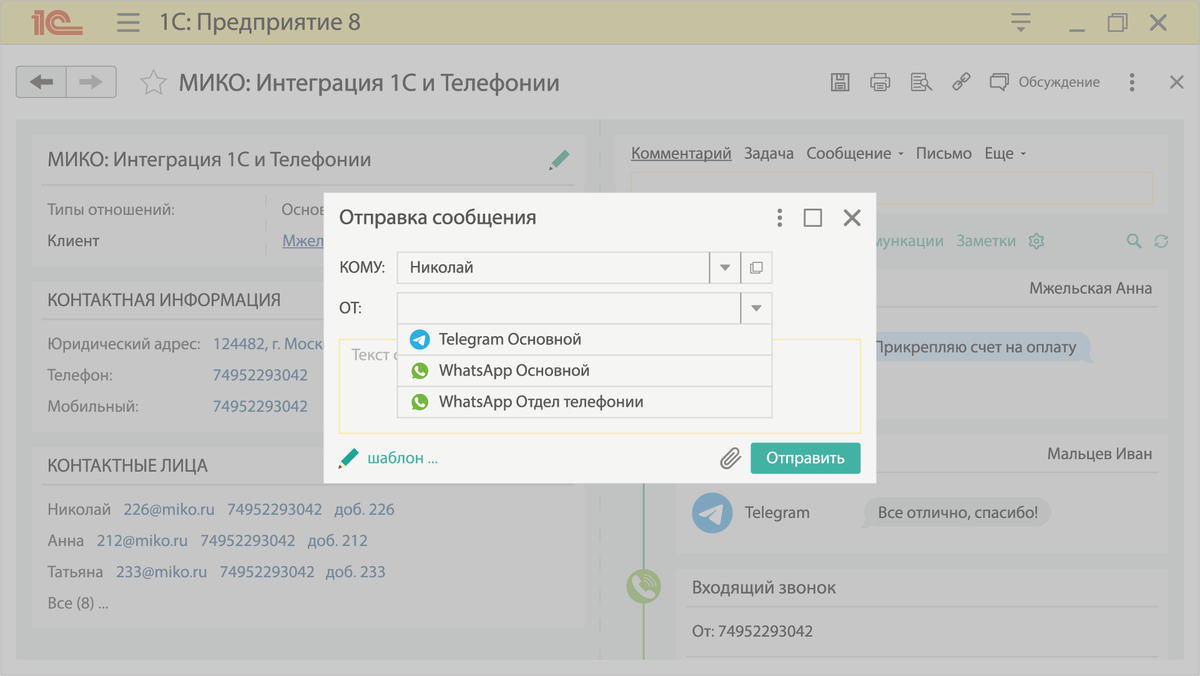Image resolution: width=1200 pixels, height=676 pixels.
Task: Click the printer icon
Action: coord(880,83)
